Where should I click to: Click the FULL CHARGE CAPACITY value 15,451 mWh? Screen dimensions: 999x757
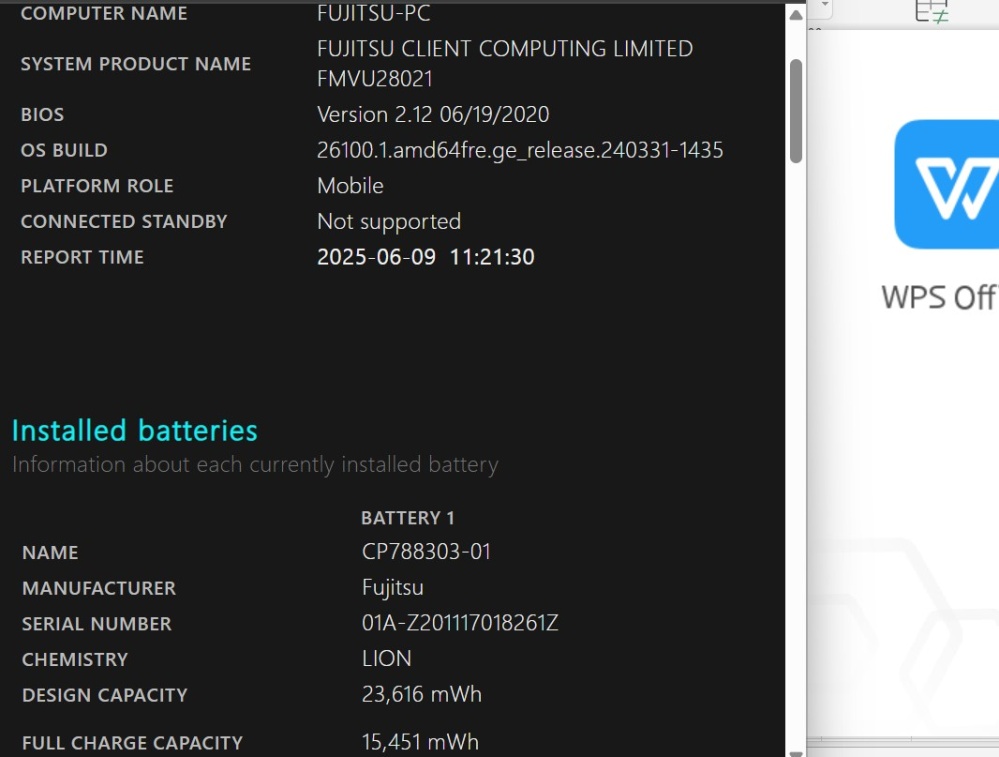(x=420, y=742)
